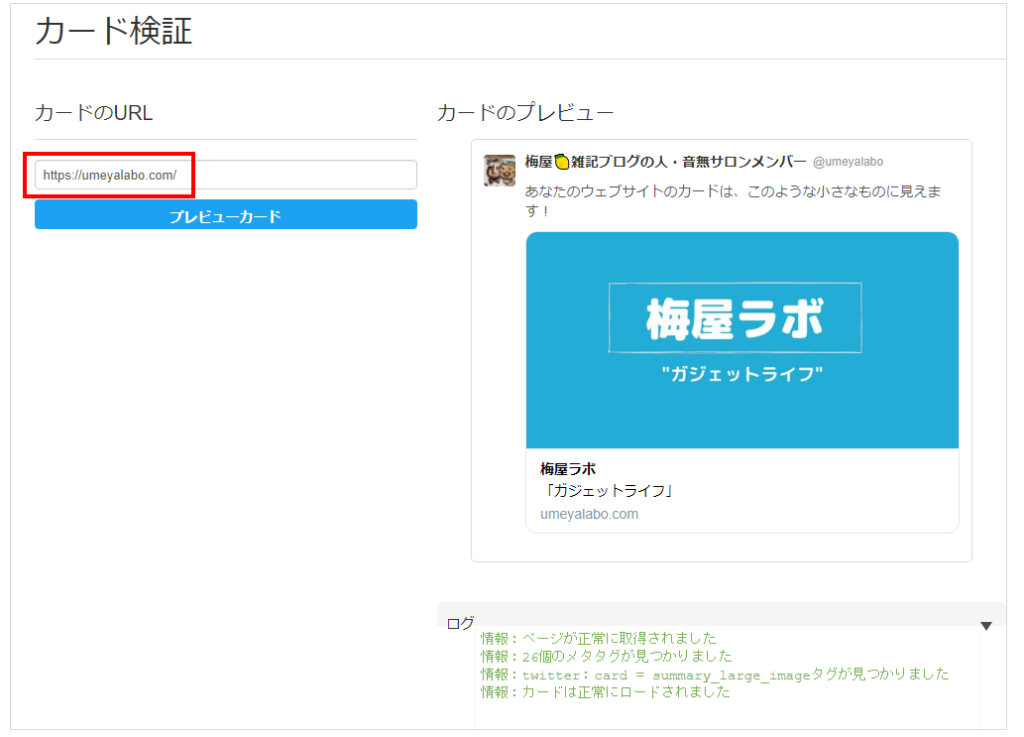
Task: Click the カード検証 page heading
Action: pos(114,31)
